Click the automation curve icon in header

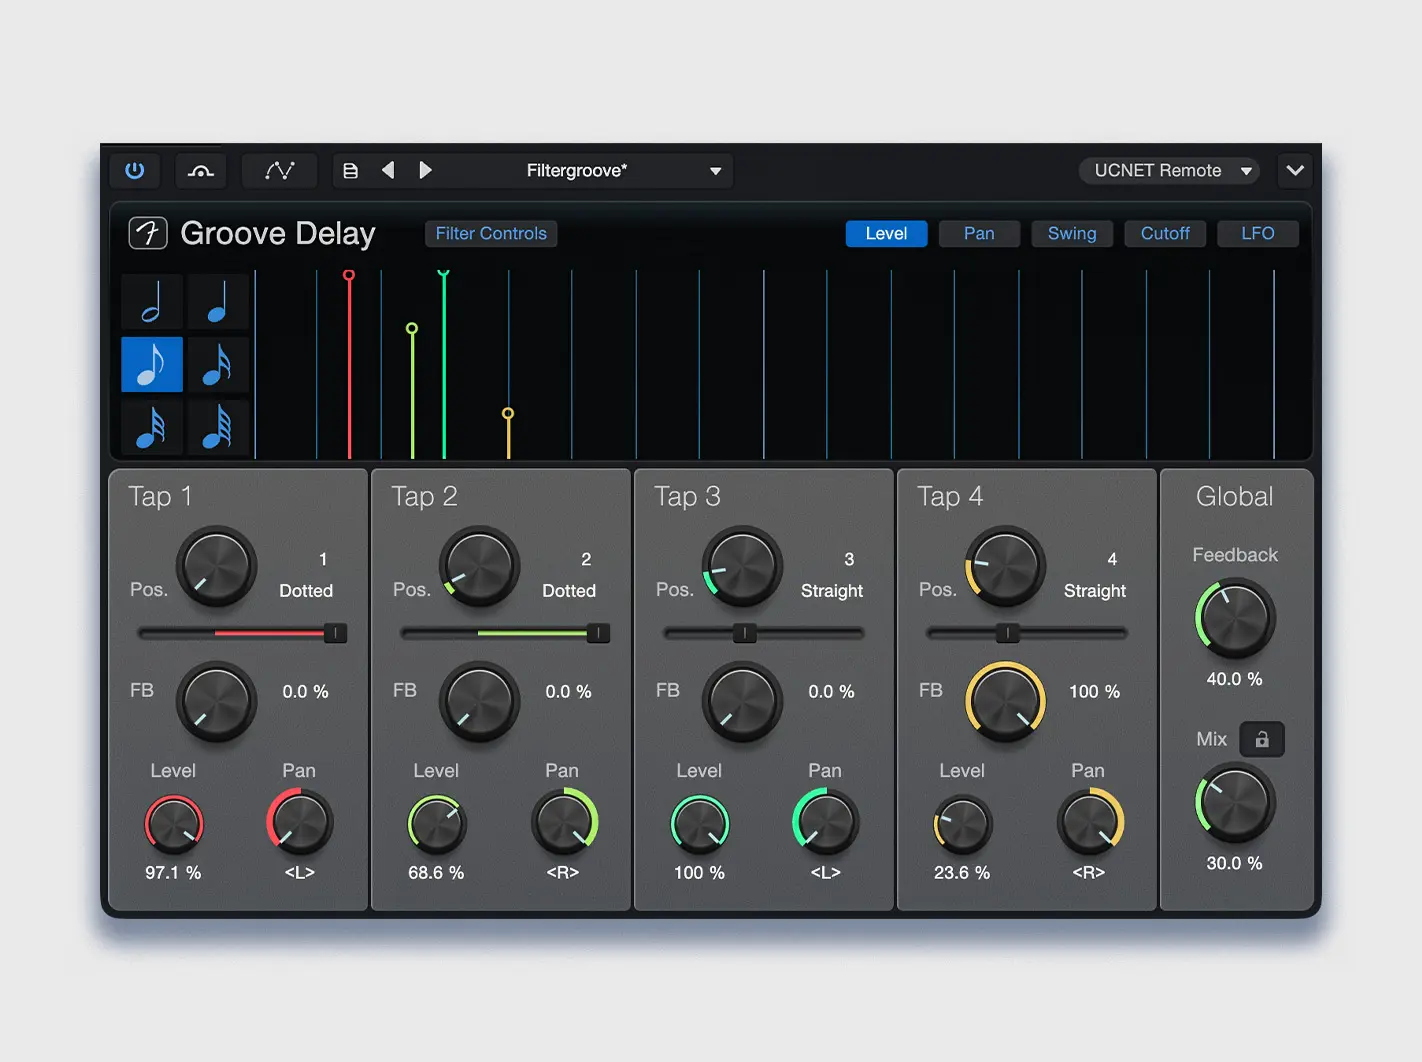(279, 170)
